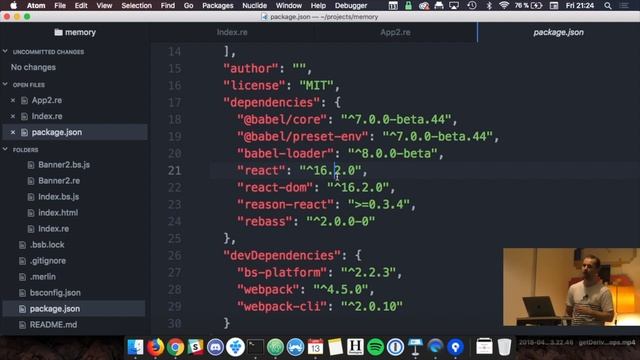Open the Time Machine menu bar icon
Image resolution: width=640 pixels, height=360 pixels.
click(472, 5)
